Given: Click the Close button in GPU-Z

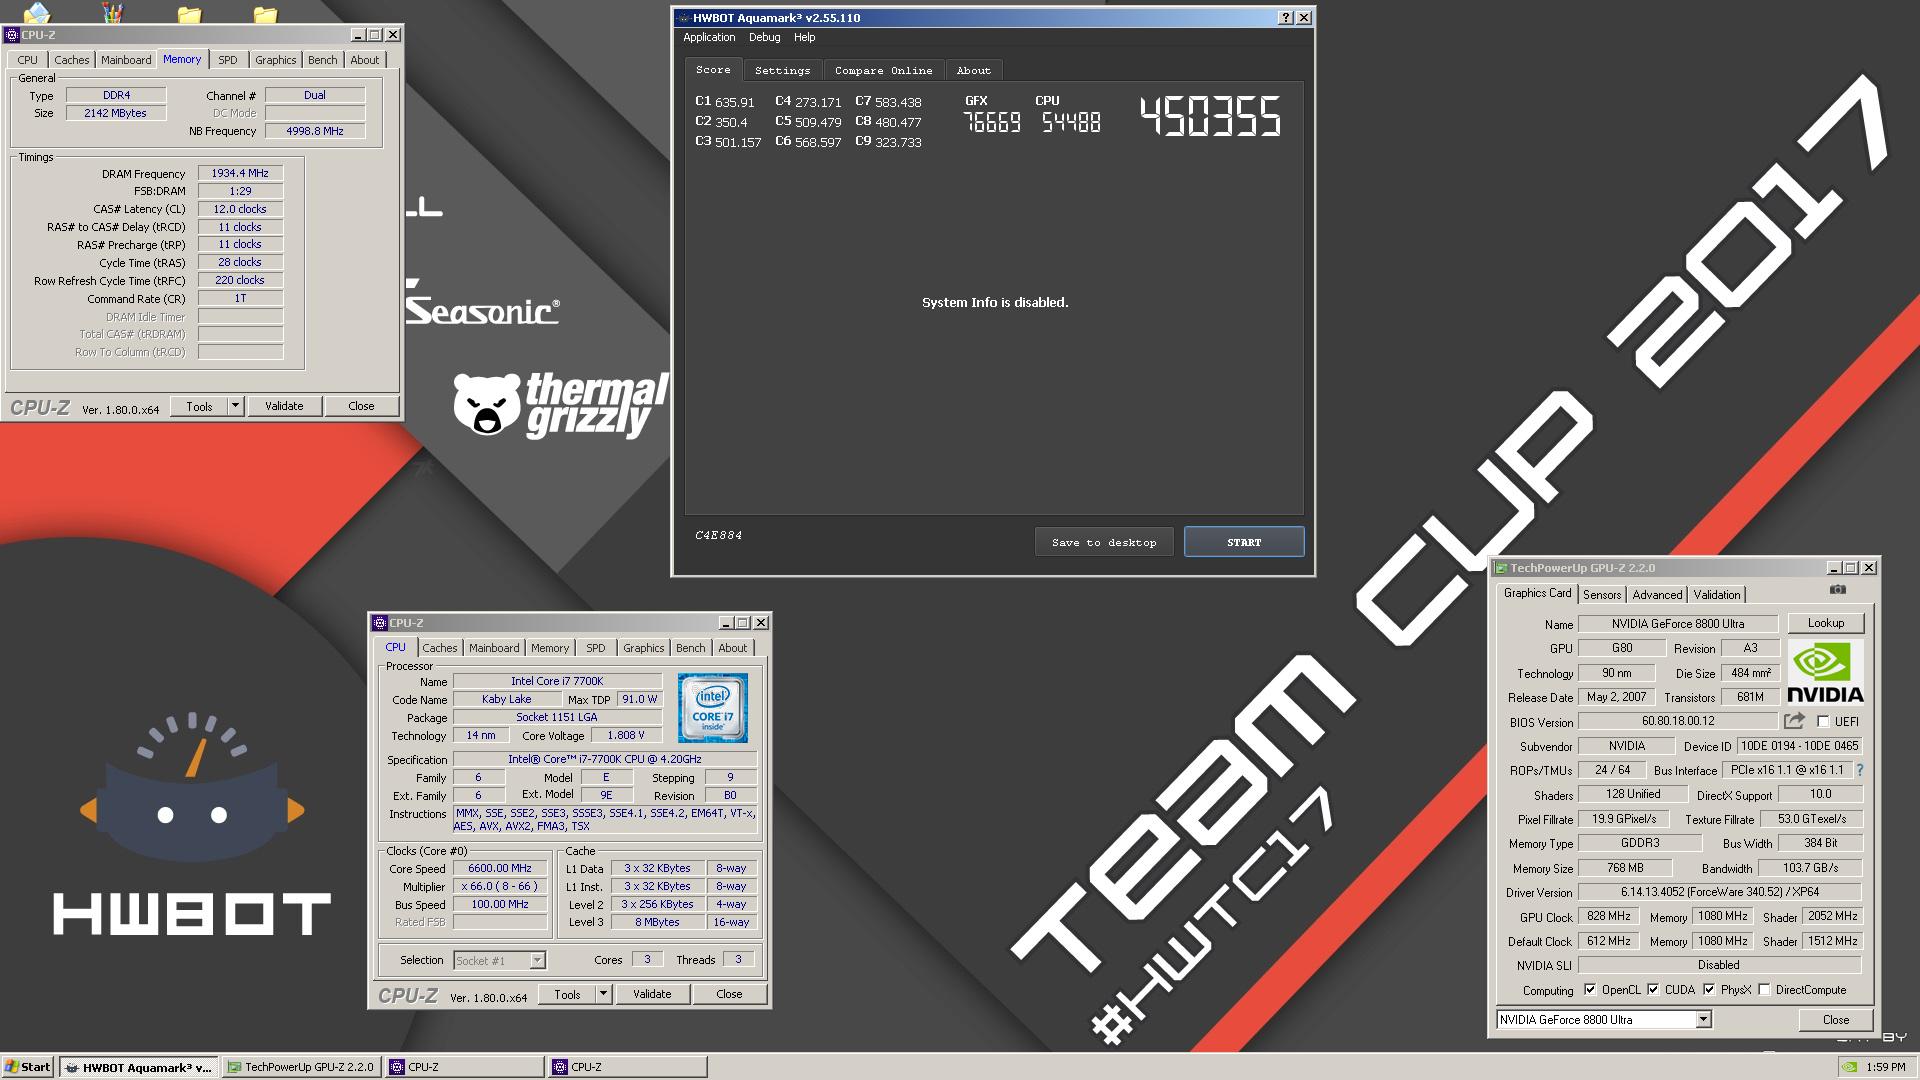Looking at the screenshot, I should (1836, 1020).
